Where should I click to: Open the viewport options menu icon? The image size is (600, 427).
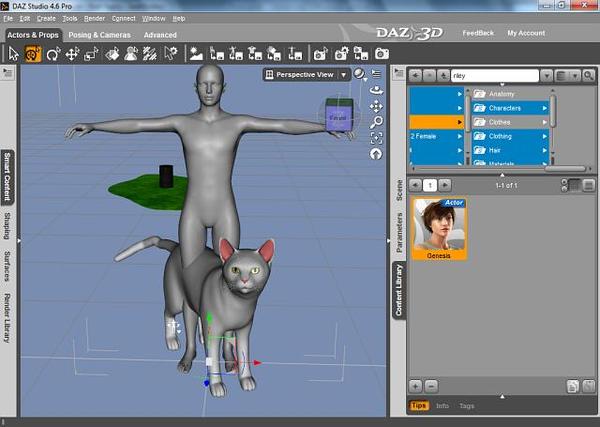pyautogui.click(x=377, y=74)
